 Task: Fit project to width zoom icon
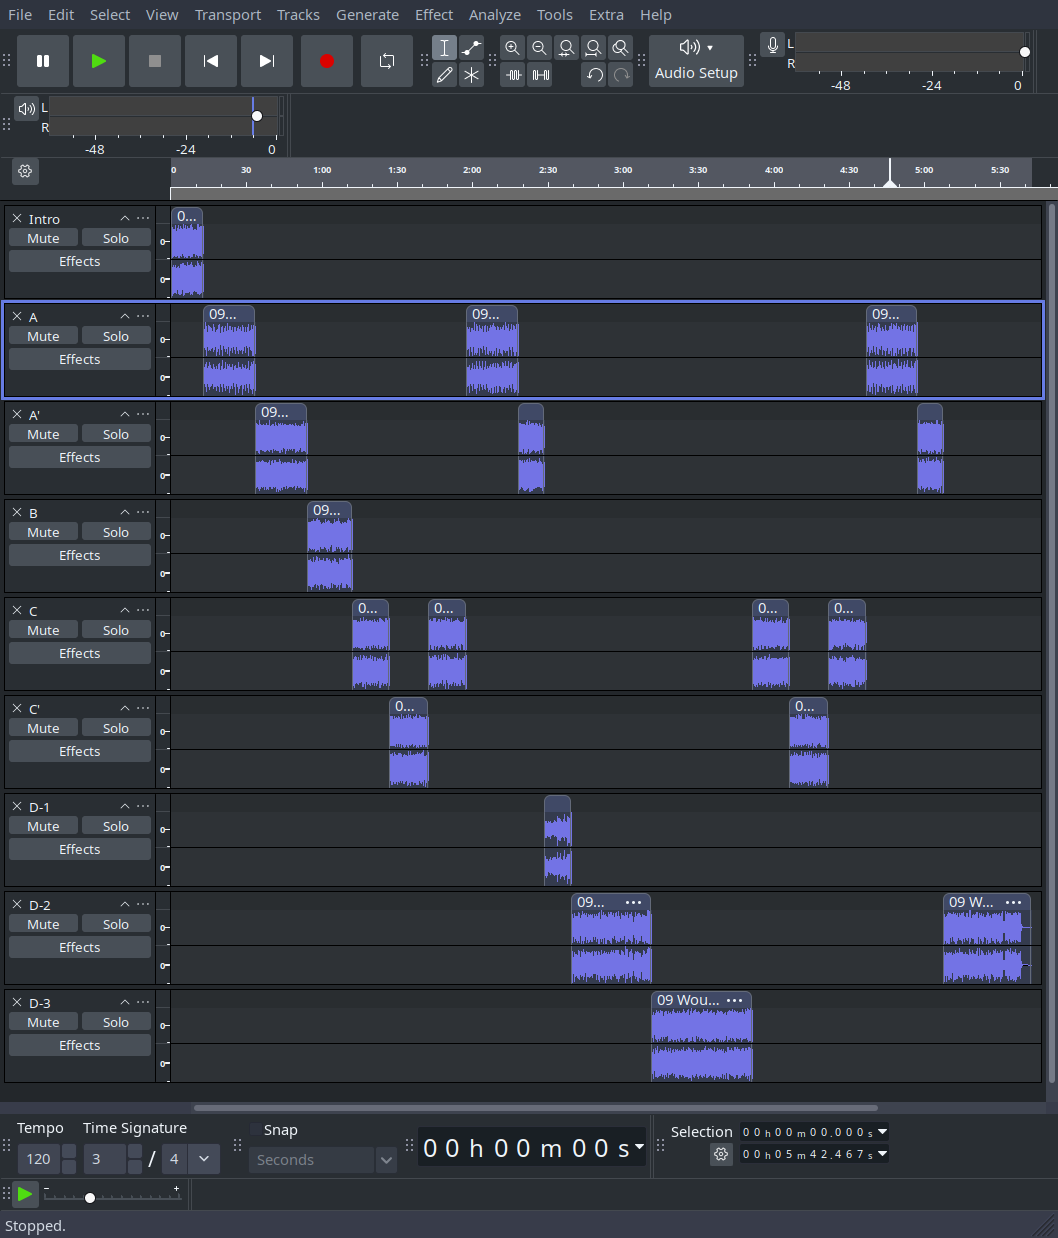[x=593, y=48]
